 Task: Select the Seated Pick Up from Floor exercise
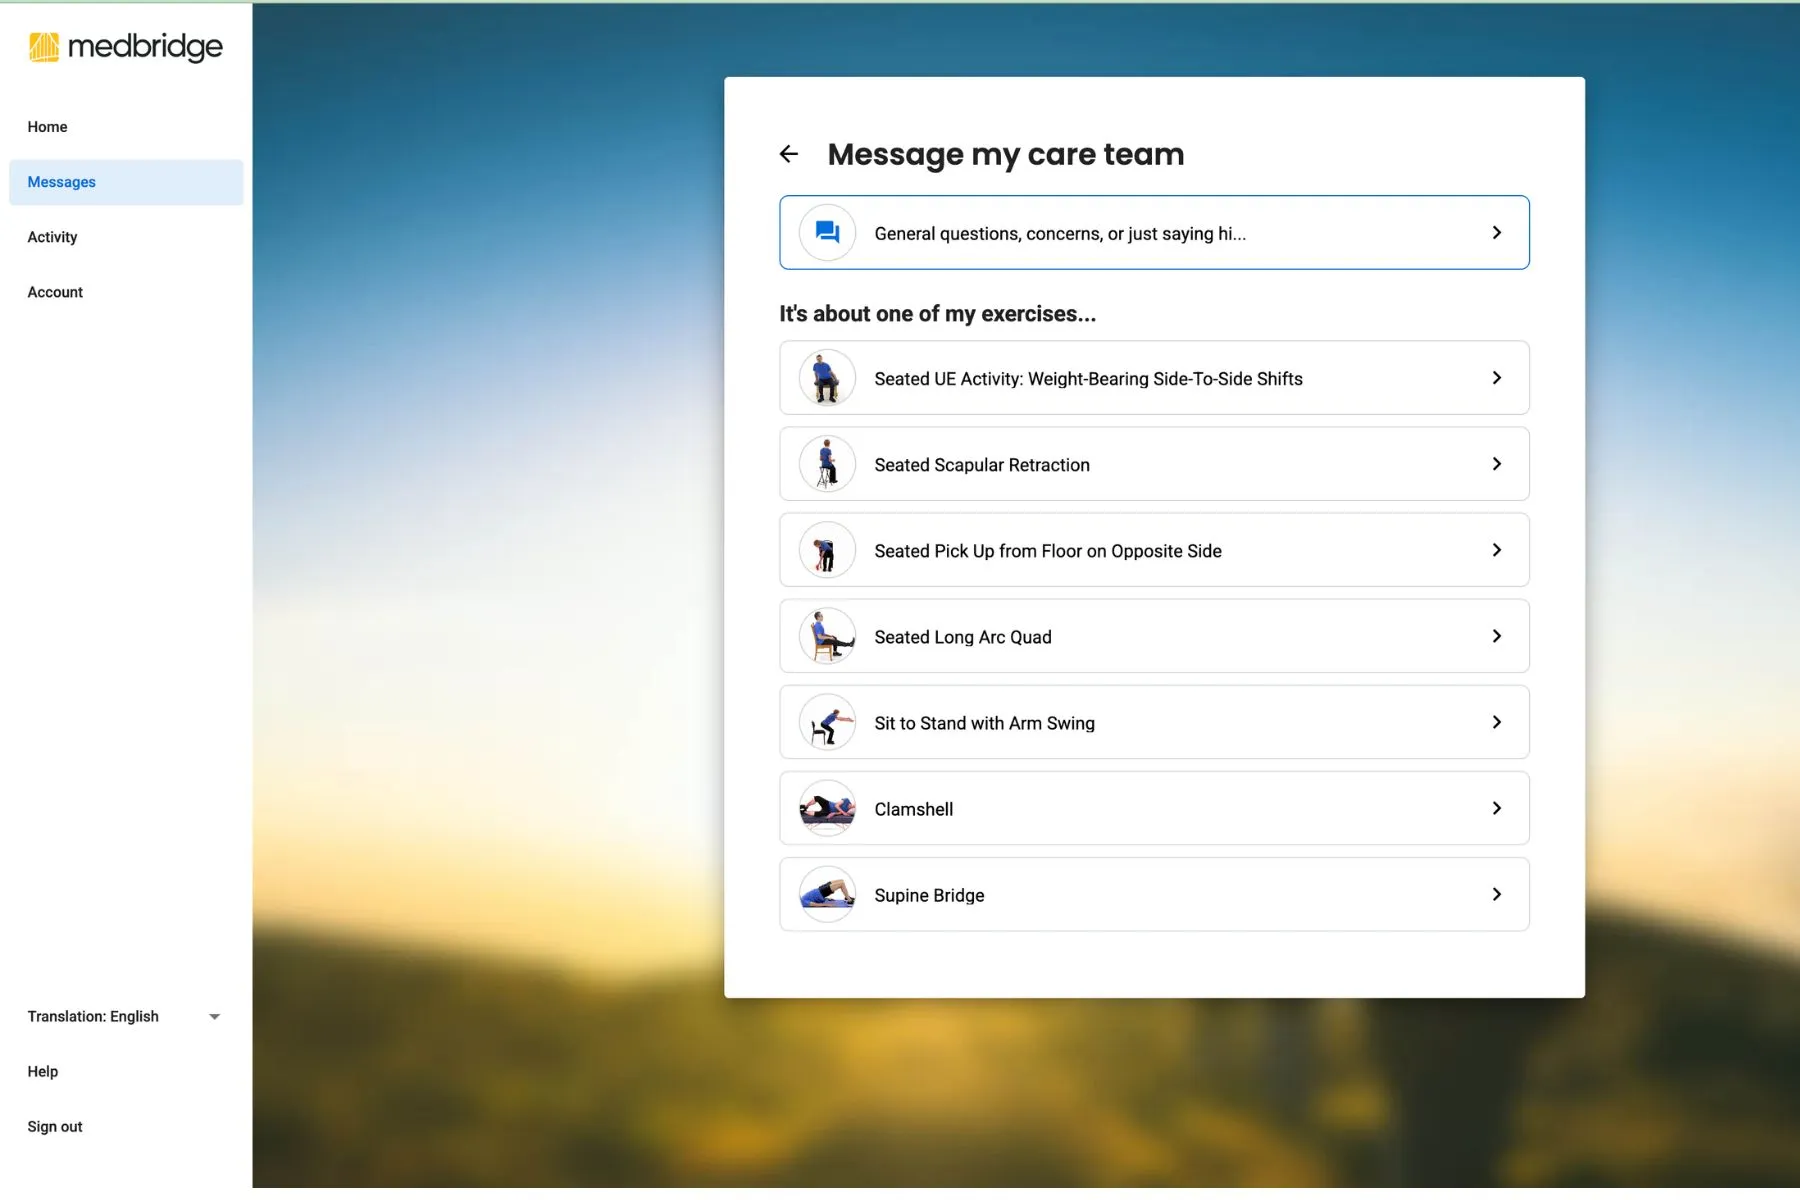[x=1047, y=551]
